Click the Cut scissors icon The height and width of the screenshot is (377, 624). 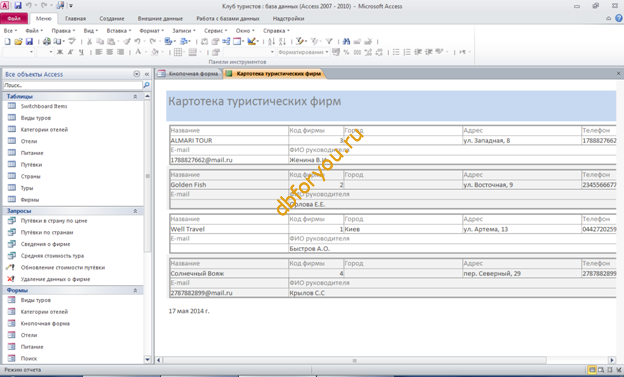click(x=90, y=41)
